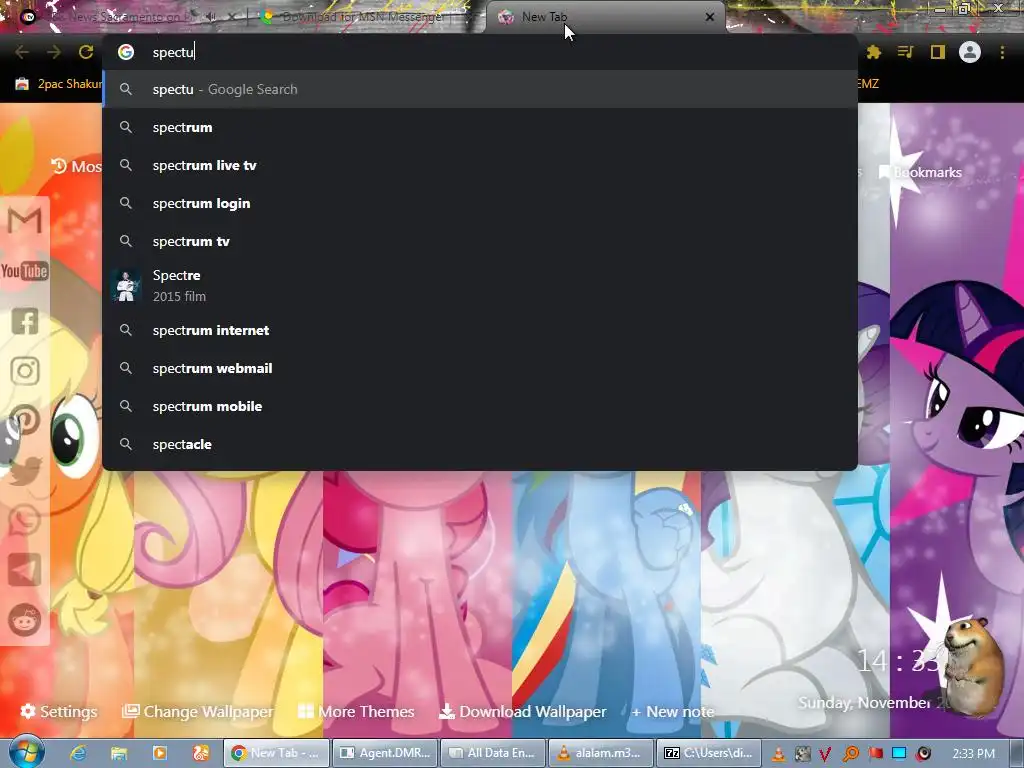This screenshot has width=1024, height=768.
Task: Close the New Tab tab
Action: tap(710, 17)
